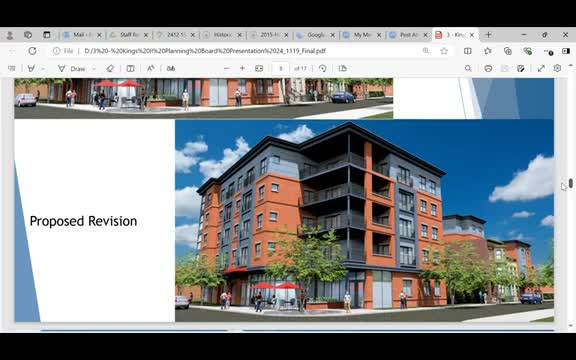Click the building rendering image

click(364, 220)
